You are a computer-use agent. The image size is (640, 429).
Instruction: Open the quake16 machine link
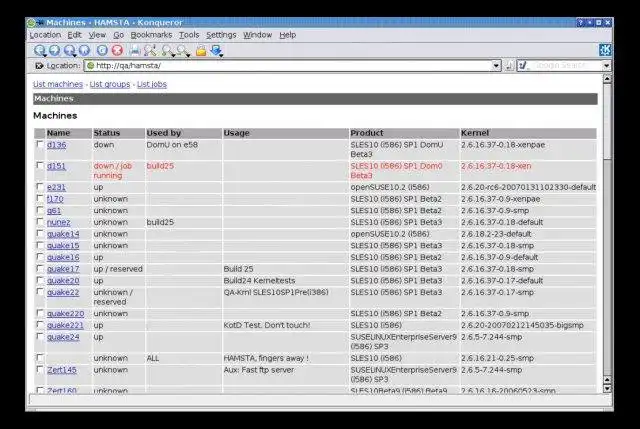[x=63, y=258]
